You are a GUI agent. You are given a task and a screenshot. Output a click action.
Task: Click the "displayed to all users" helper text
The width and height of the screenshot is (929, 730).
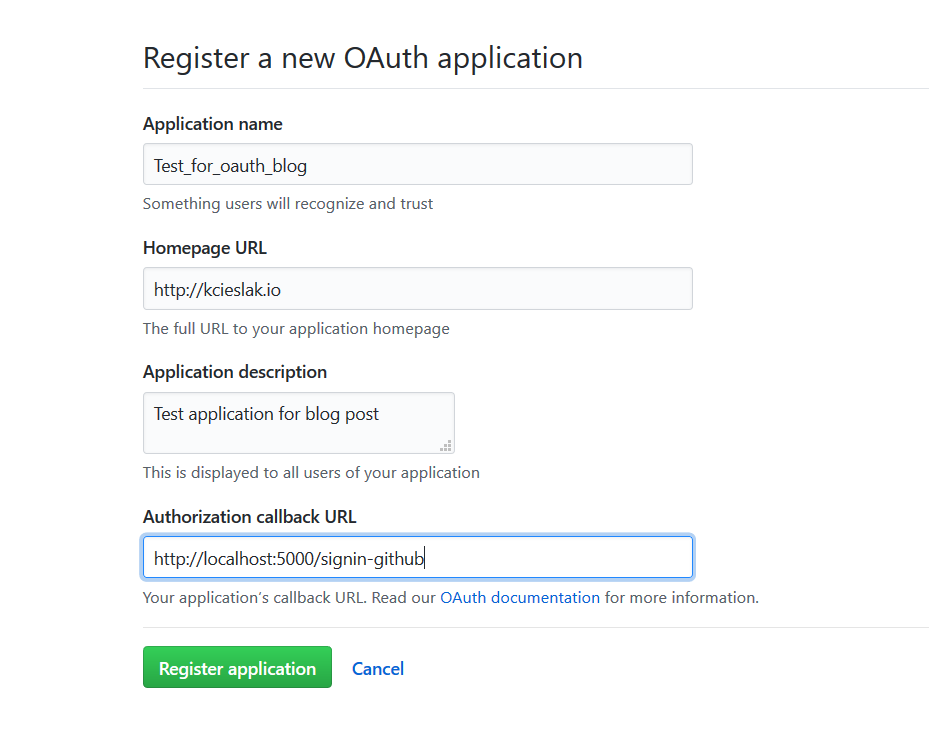click(311, 473)
